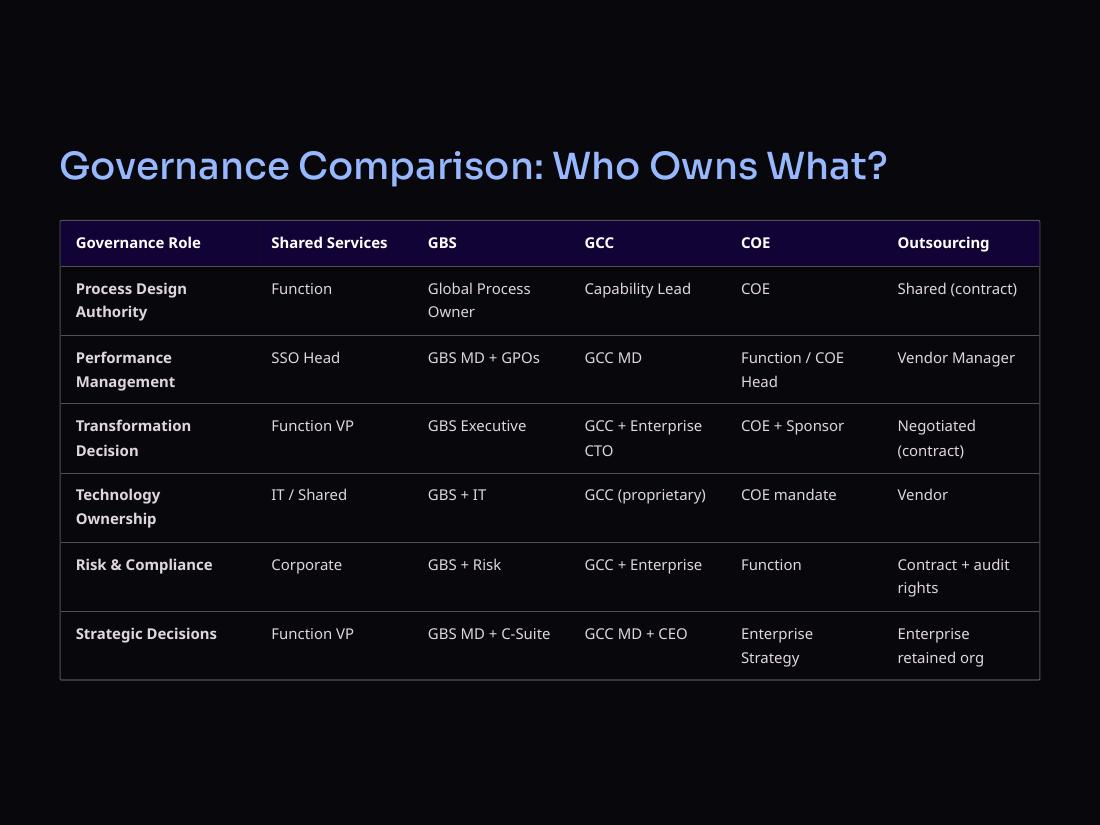1100x825 pixels.
Task: Select the 'Shared (contract)' cell
Action: pos(957,289)
